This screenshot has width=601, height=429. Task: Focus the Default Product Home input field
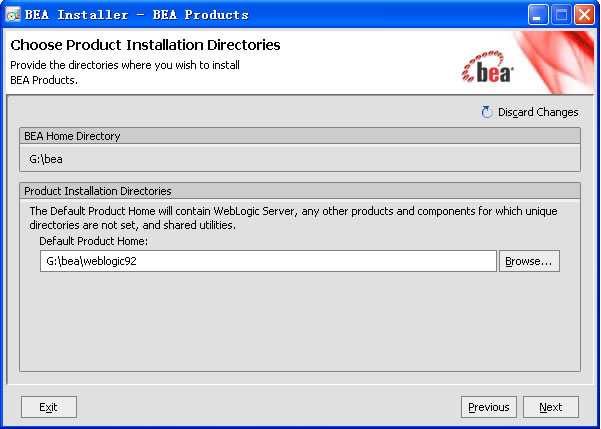(x=268, y=261)
